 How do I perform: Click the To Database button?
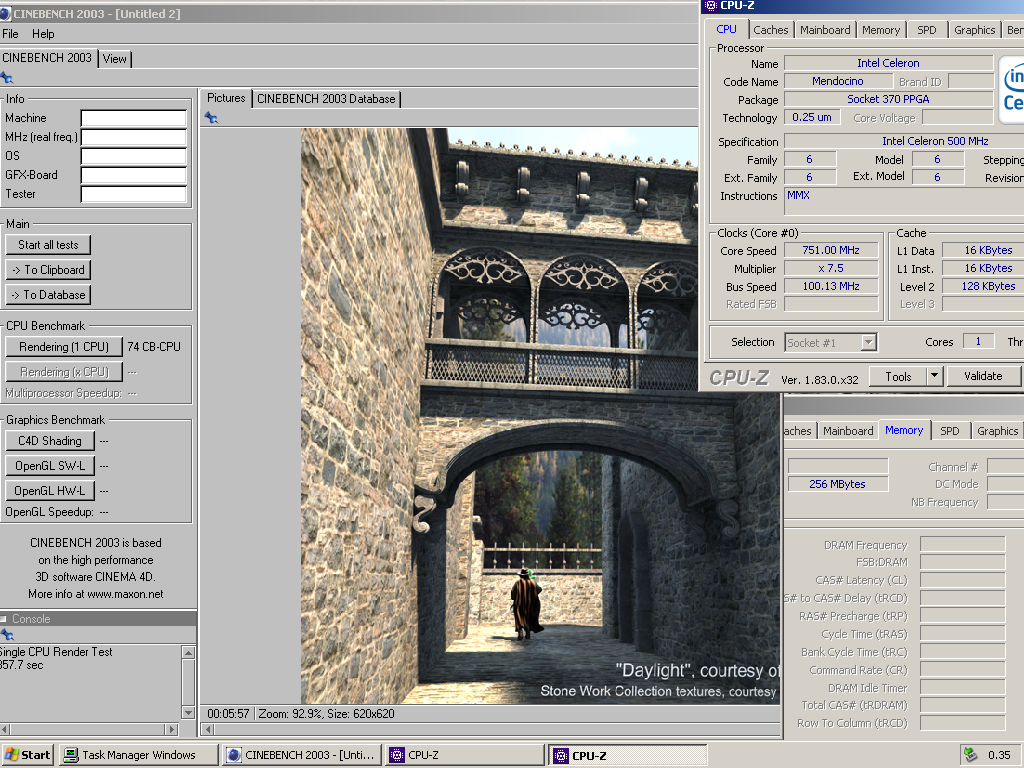(48, 295)
